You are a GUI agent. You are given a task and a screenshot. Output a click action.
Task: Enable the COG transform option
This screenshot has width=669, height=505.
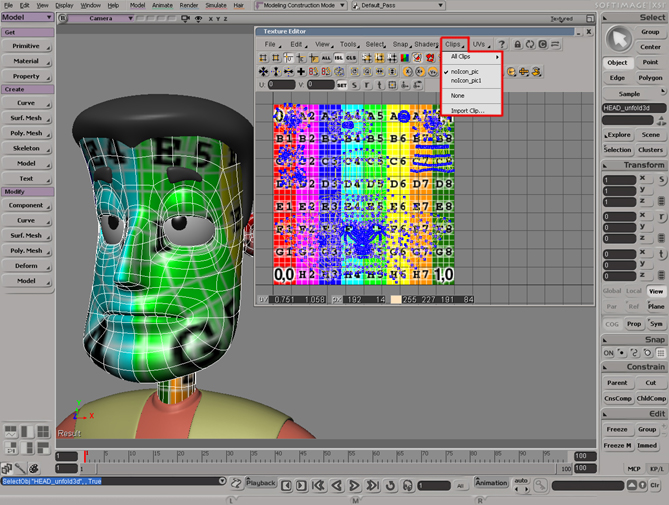click(610, 324)
